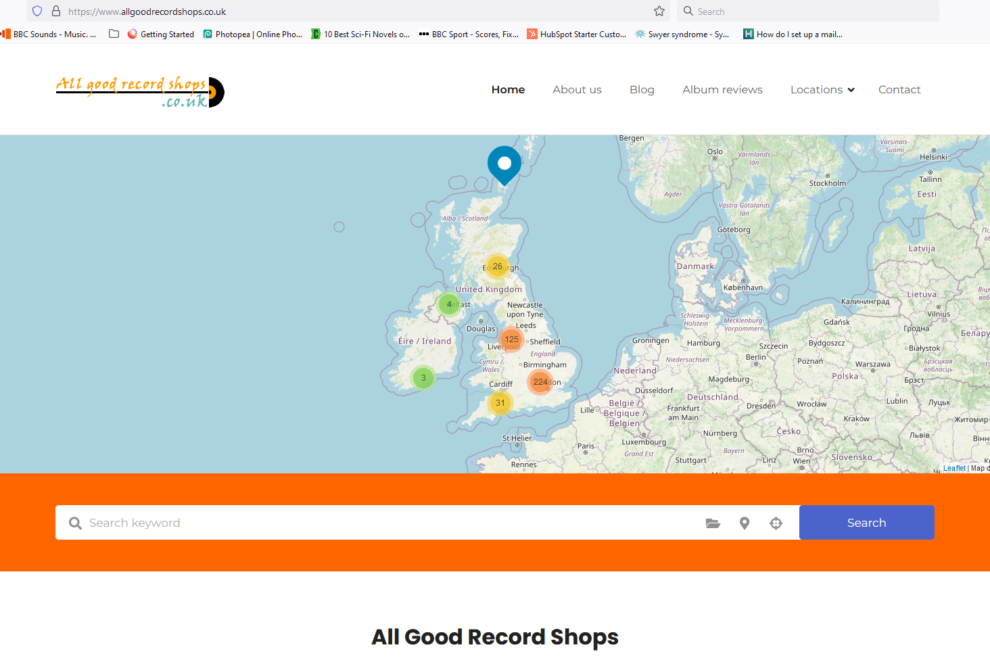990x660 pixels.
Task: Expand the cluster marked 31 in the southwest
Action: [x=500, y=403]
